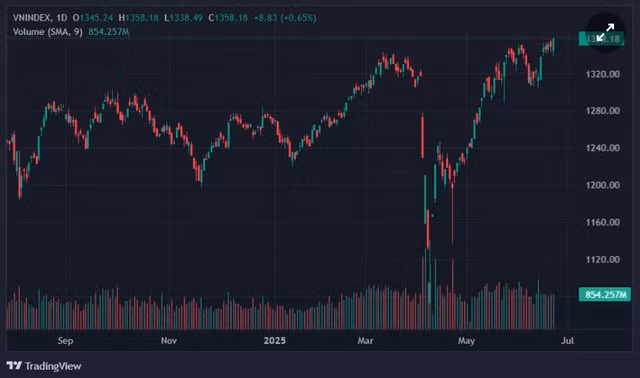The width and height of the screenshot is (640, 378).
Task: Click the low value L1338.49
Action: click(183, 18)
